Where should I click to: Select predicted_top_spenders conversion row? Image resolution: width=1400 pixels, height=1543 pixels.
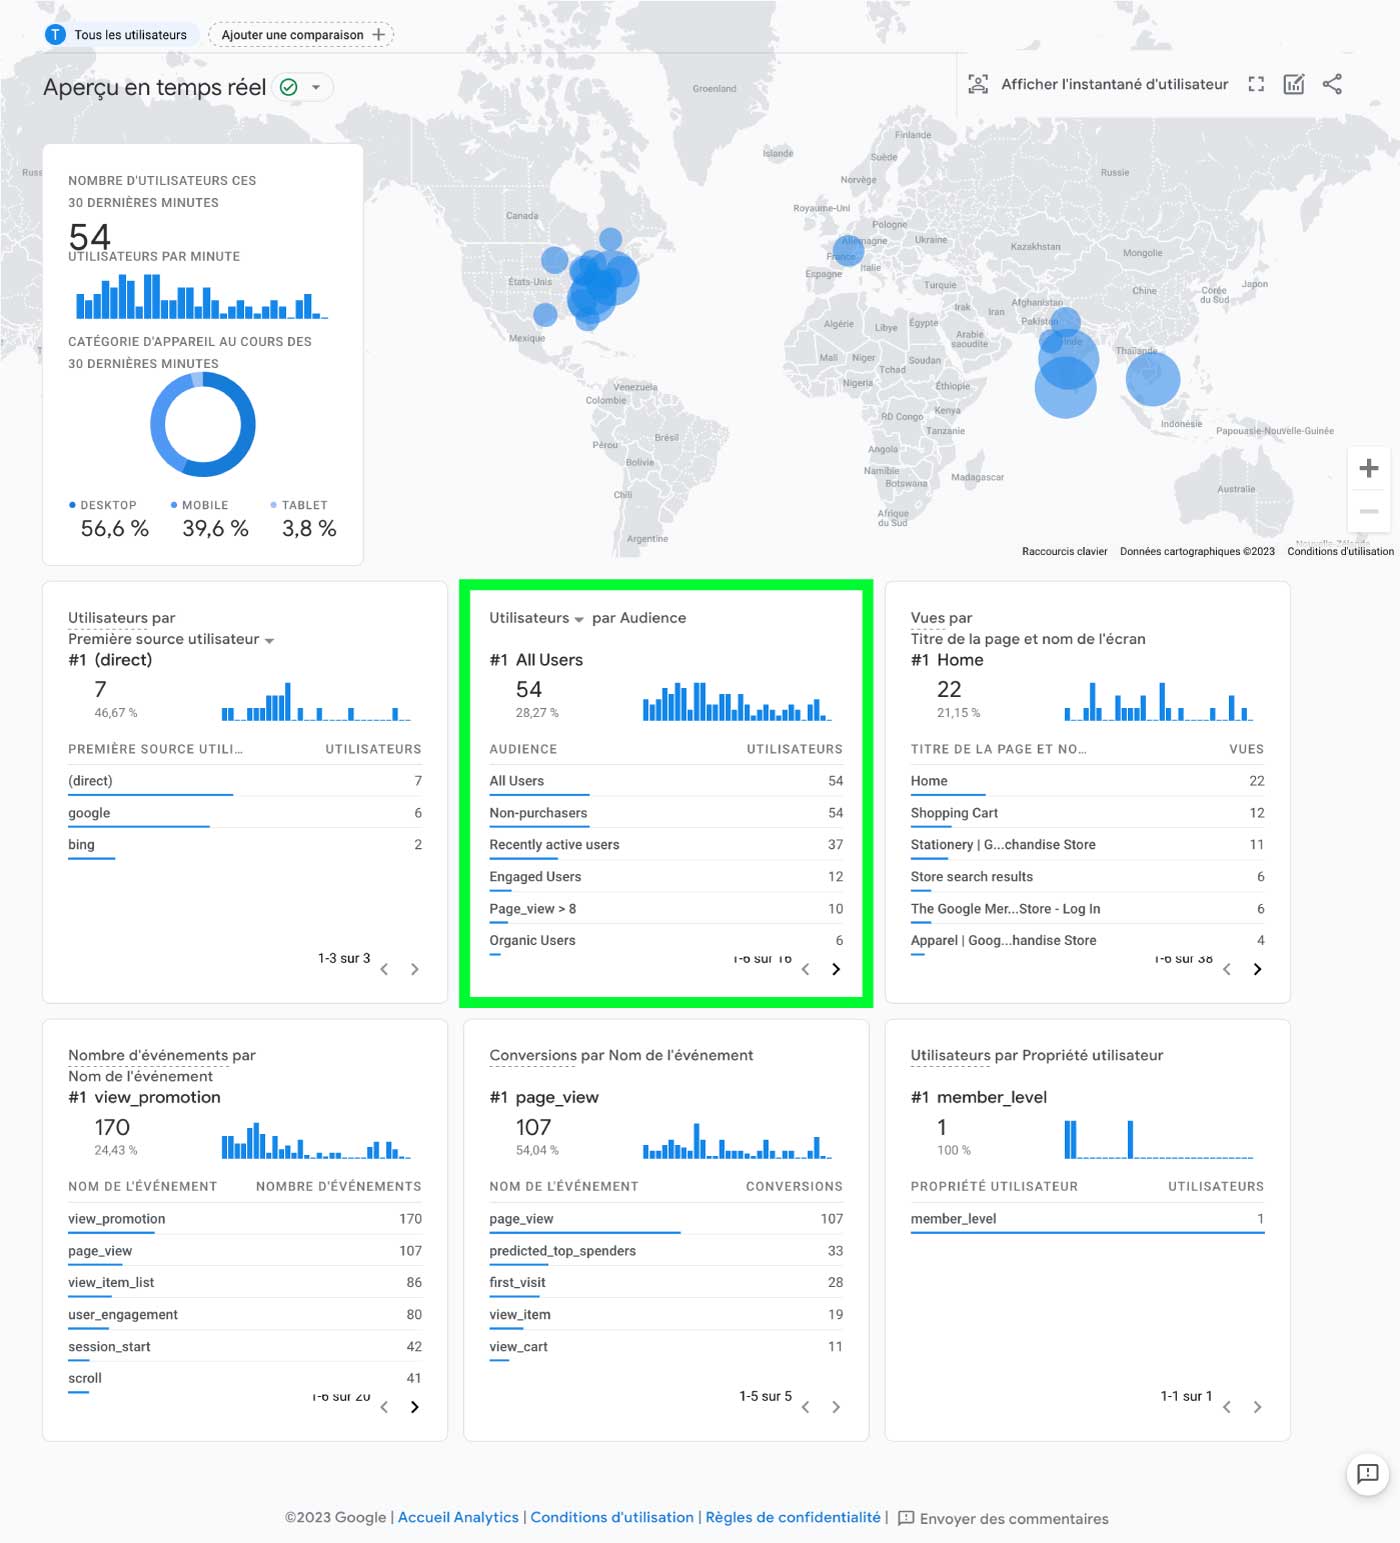pyautogui.click(x=666, y=1251)
